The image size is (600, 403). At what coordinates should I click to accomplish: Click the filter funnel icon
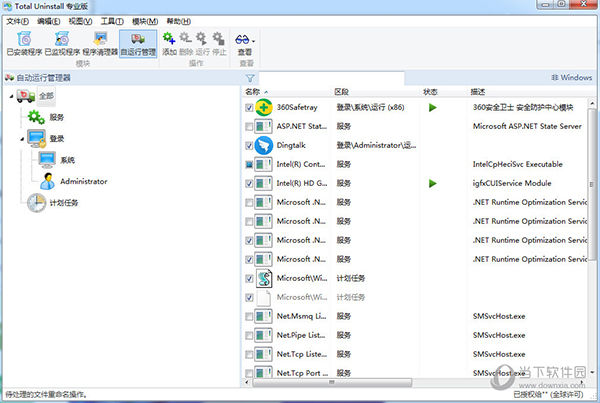[x=250, y=78]
